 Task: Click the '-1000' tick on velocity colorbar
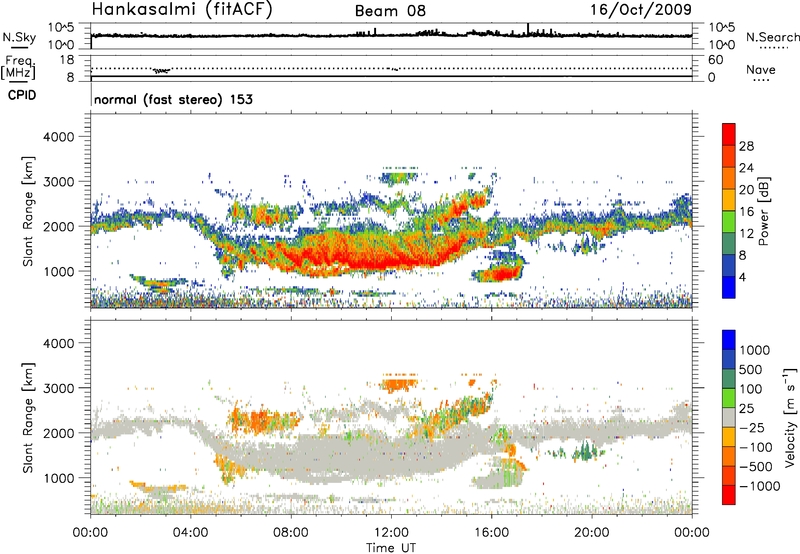pyautogui.click(x=760, y=486)
